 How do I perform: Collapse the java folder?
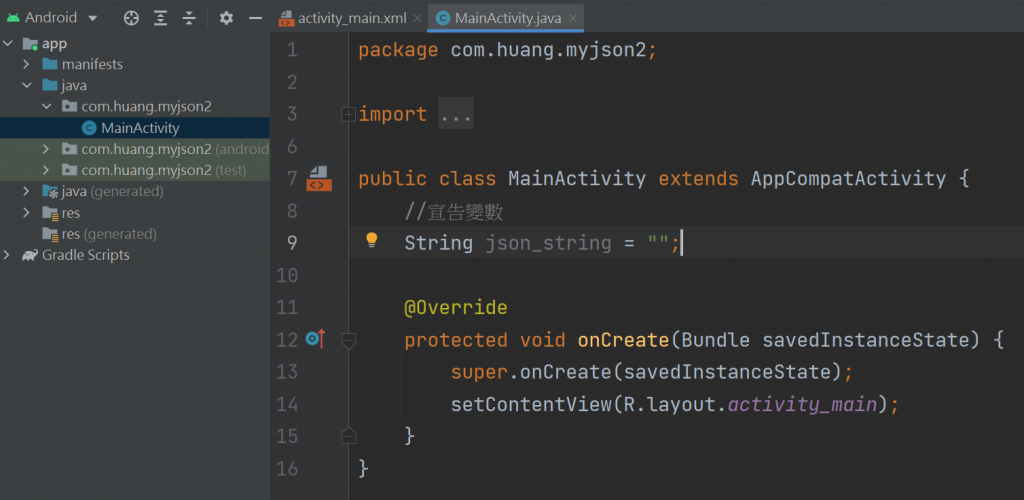26,86
